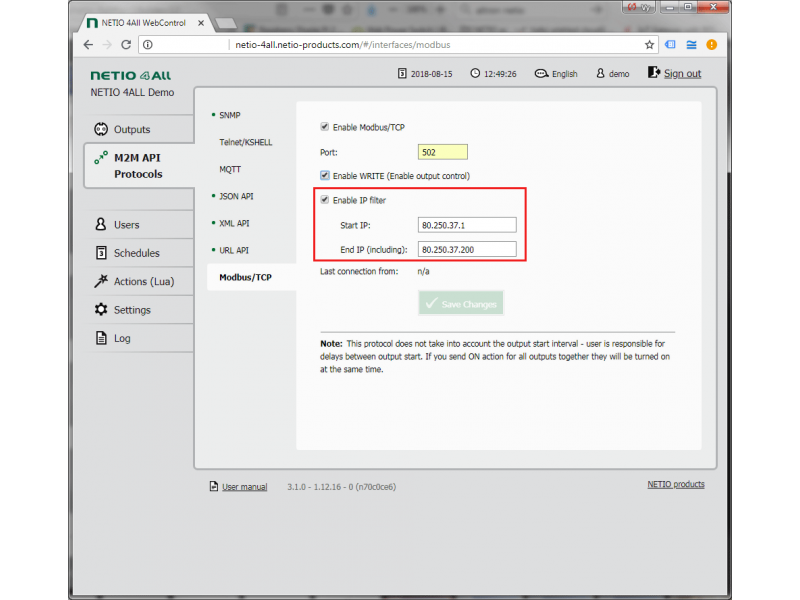Screen dimensions: 800x600
Task: Open the new tab button
Action: pyautogui.click(x=226, y=23)
